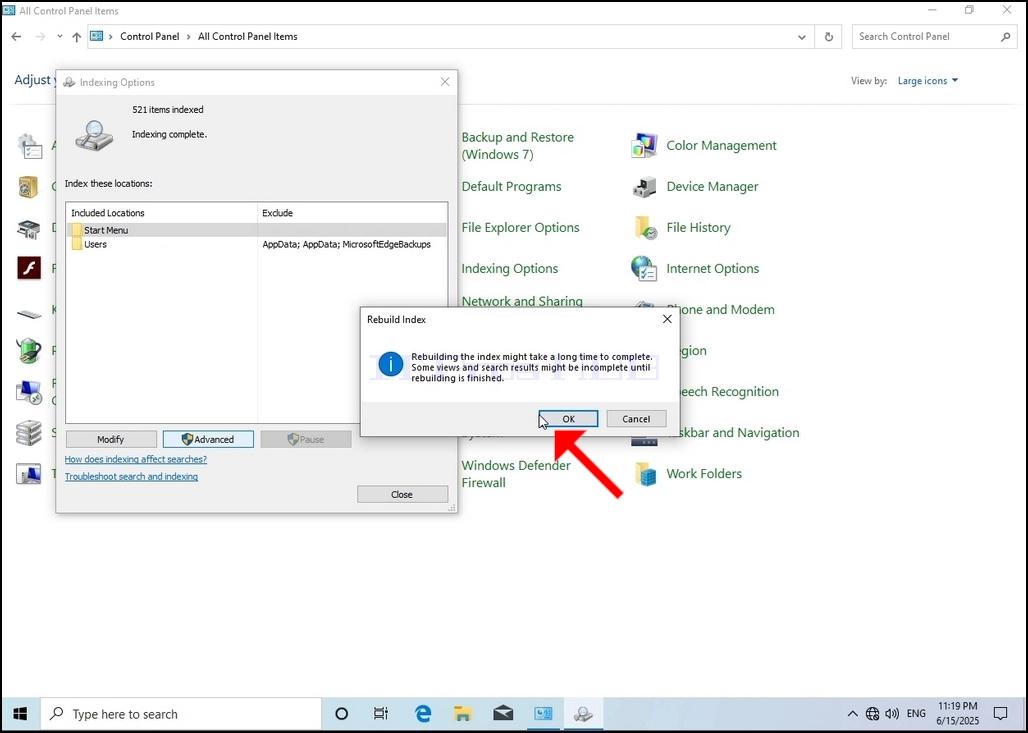Image resolution: width=1028 pixels, height=733 pixels.
Task: Open the Windows Start menu
Action: click(20, 714)
